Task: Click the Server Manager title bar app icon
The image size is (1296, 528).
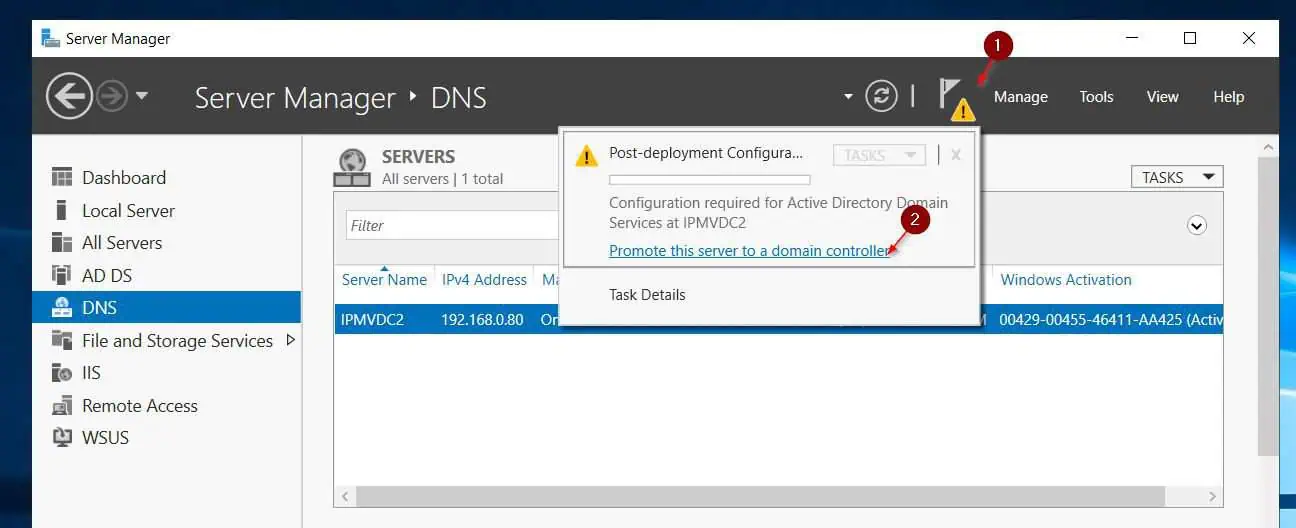Action: (50, 38)
